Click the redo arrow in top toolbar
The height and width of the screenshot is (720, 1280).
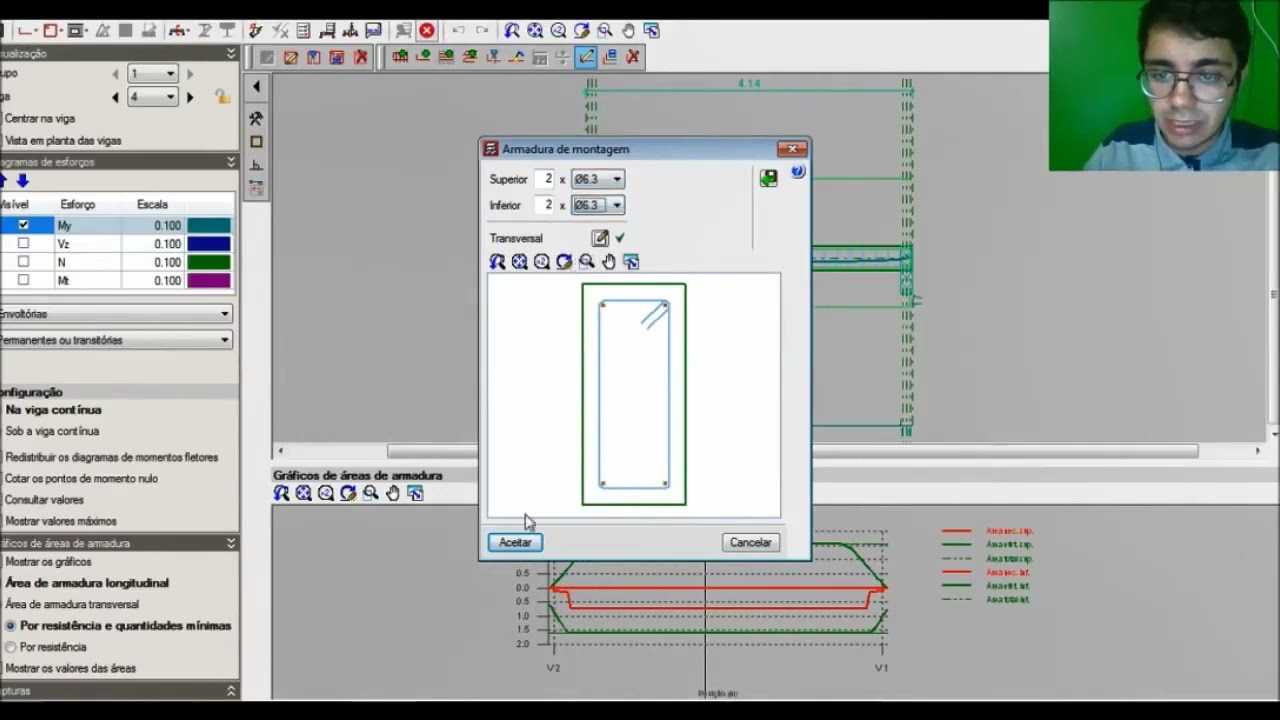(x=482, y=31)
